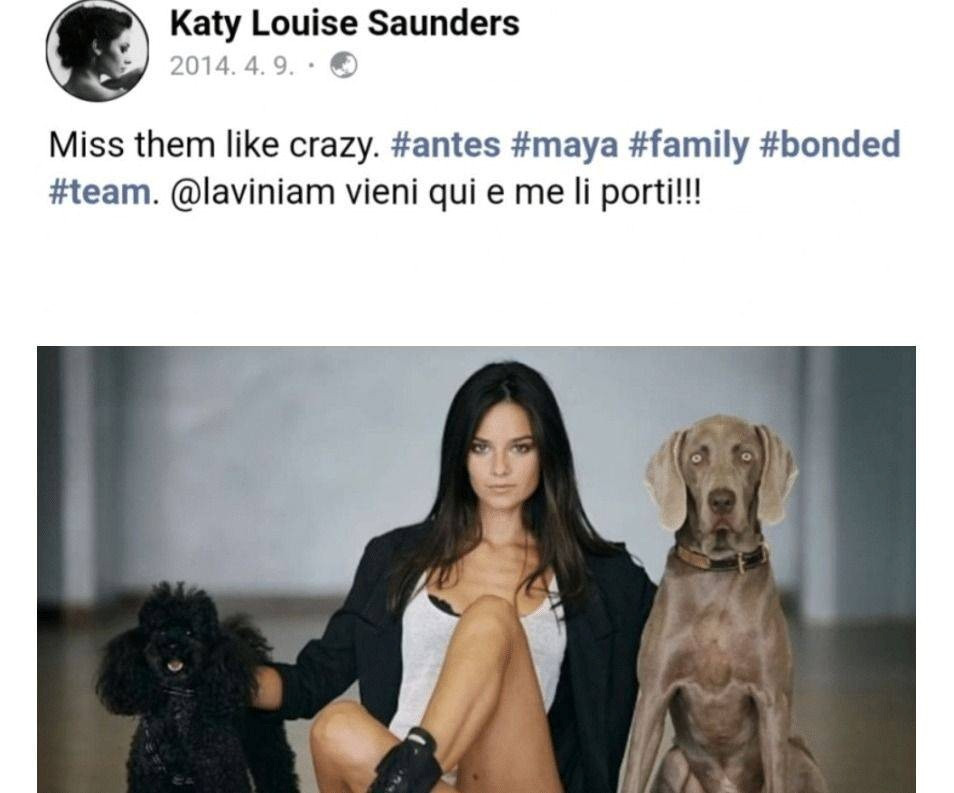Screen dimensions: 954x793
Task: Click the dot separator after the date
Action: pyautogui.click(x=312, y=66)
